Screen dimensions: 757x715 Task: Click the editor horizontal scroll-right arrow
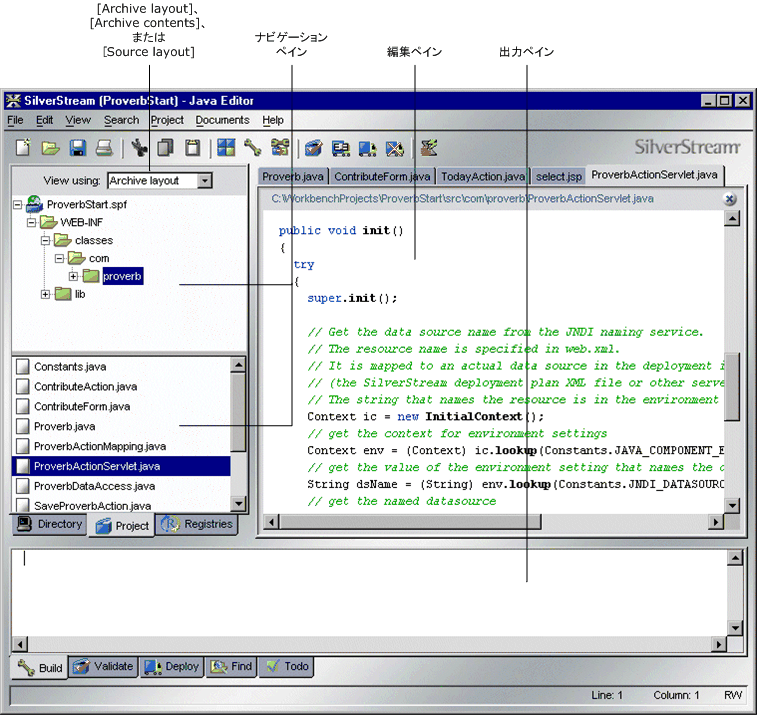(x=716, y=522)
